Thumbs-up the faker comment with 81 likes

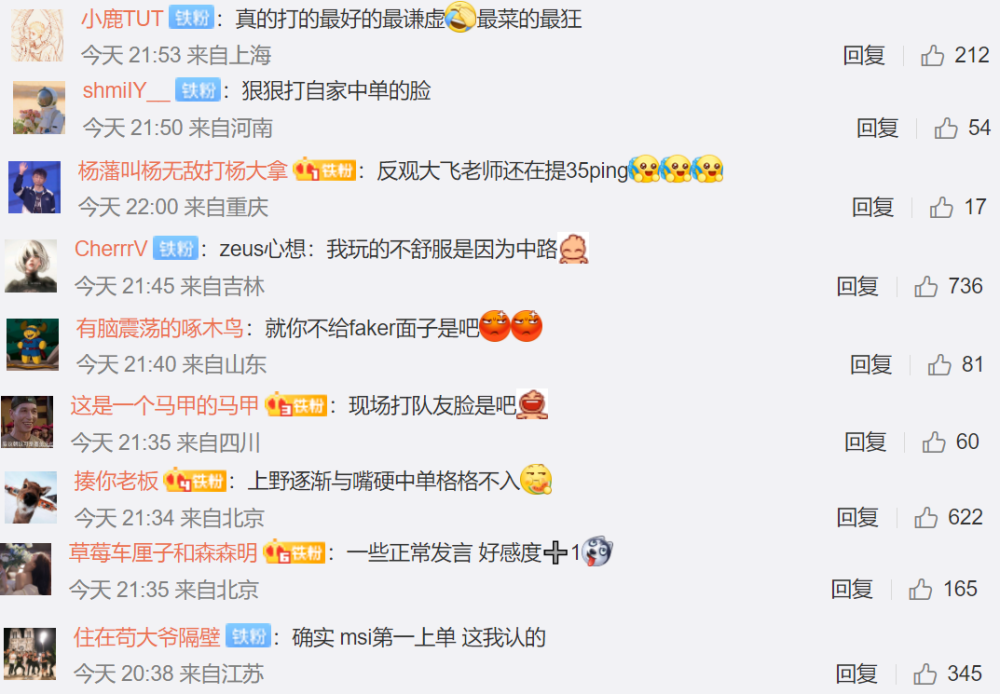(939, 365)
